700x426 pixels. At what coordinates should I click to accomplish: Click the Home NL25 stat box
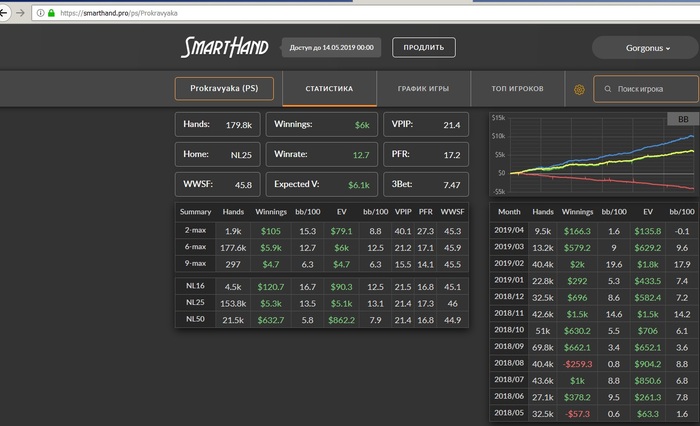click(217, 155)
